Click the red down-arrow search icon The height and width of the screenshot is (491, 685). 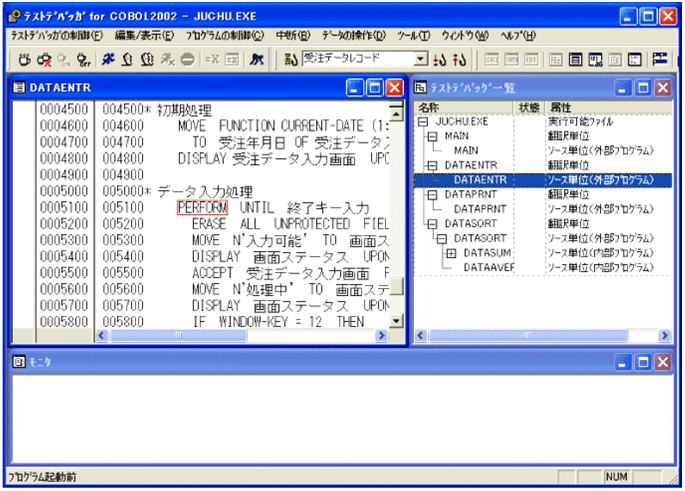pos(439,59)
